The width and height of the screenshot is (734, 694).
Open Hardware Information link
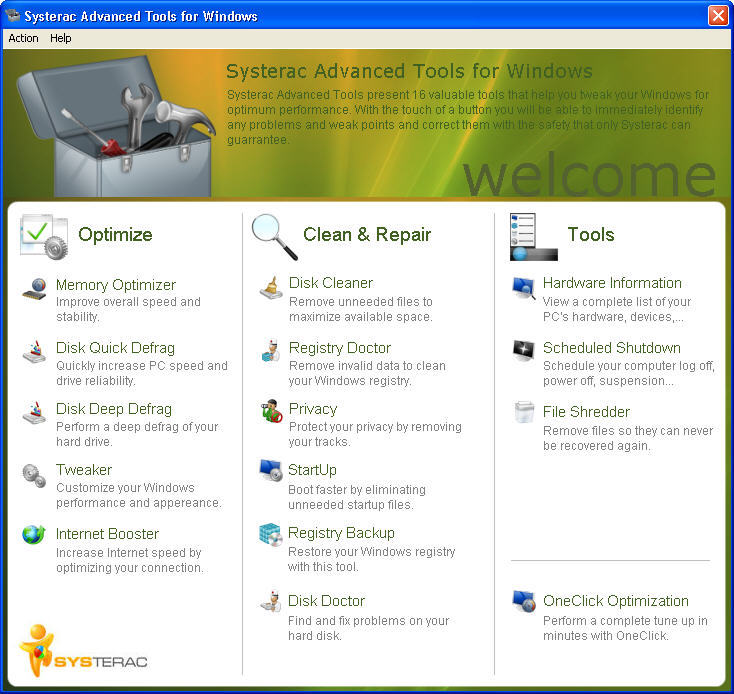[612, 283]
